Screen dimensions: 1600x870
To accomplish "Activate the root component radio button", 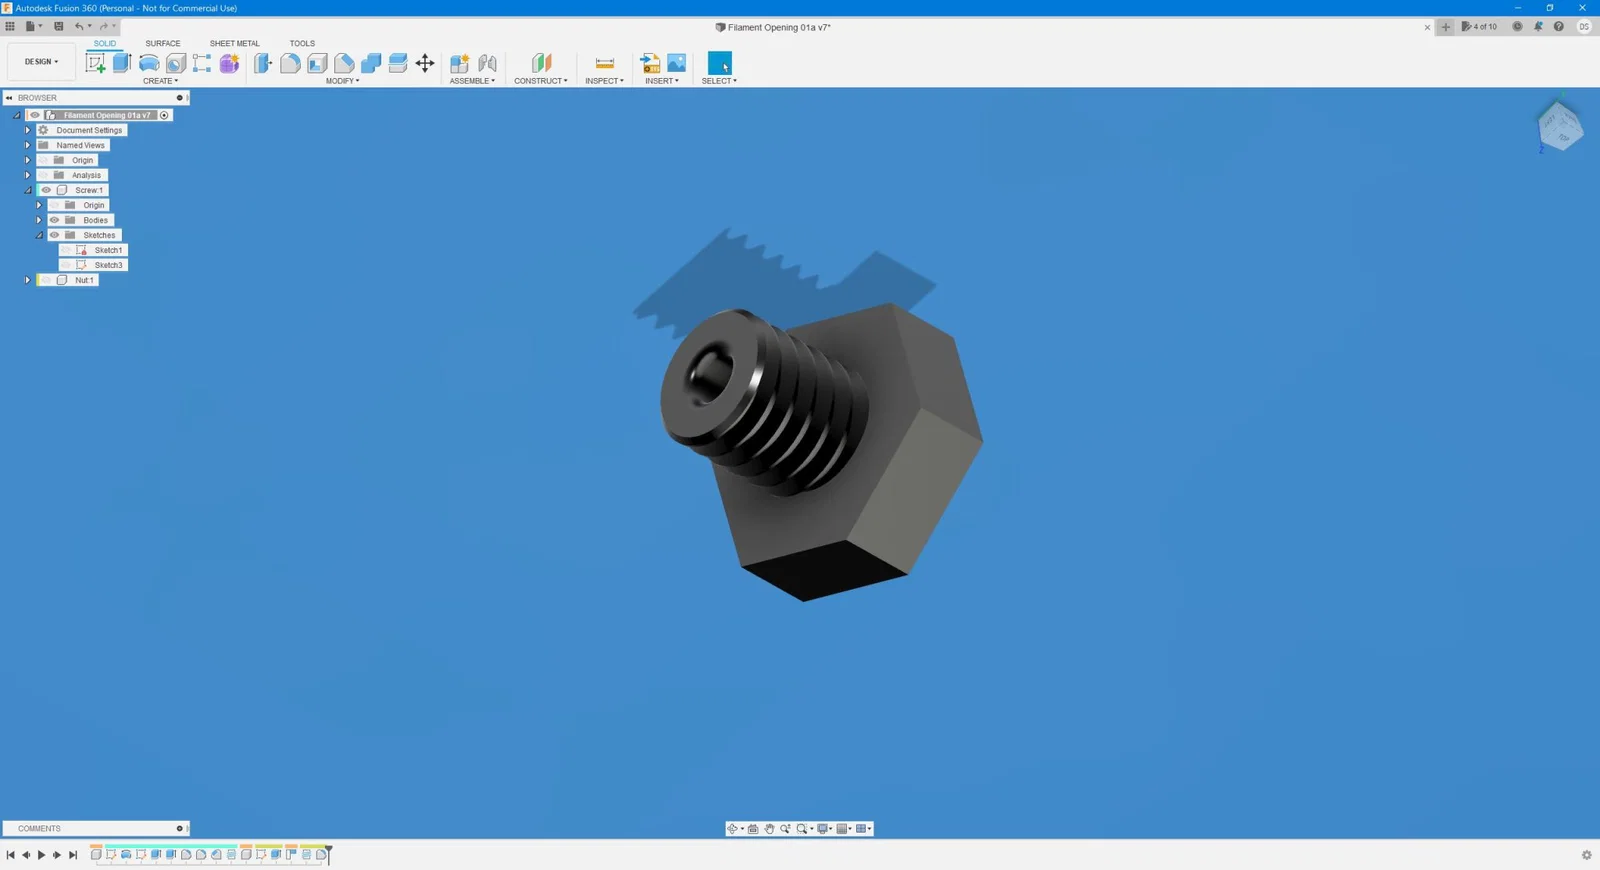I will click(x=165, y=115).
